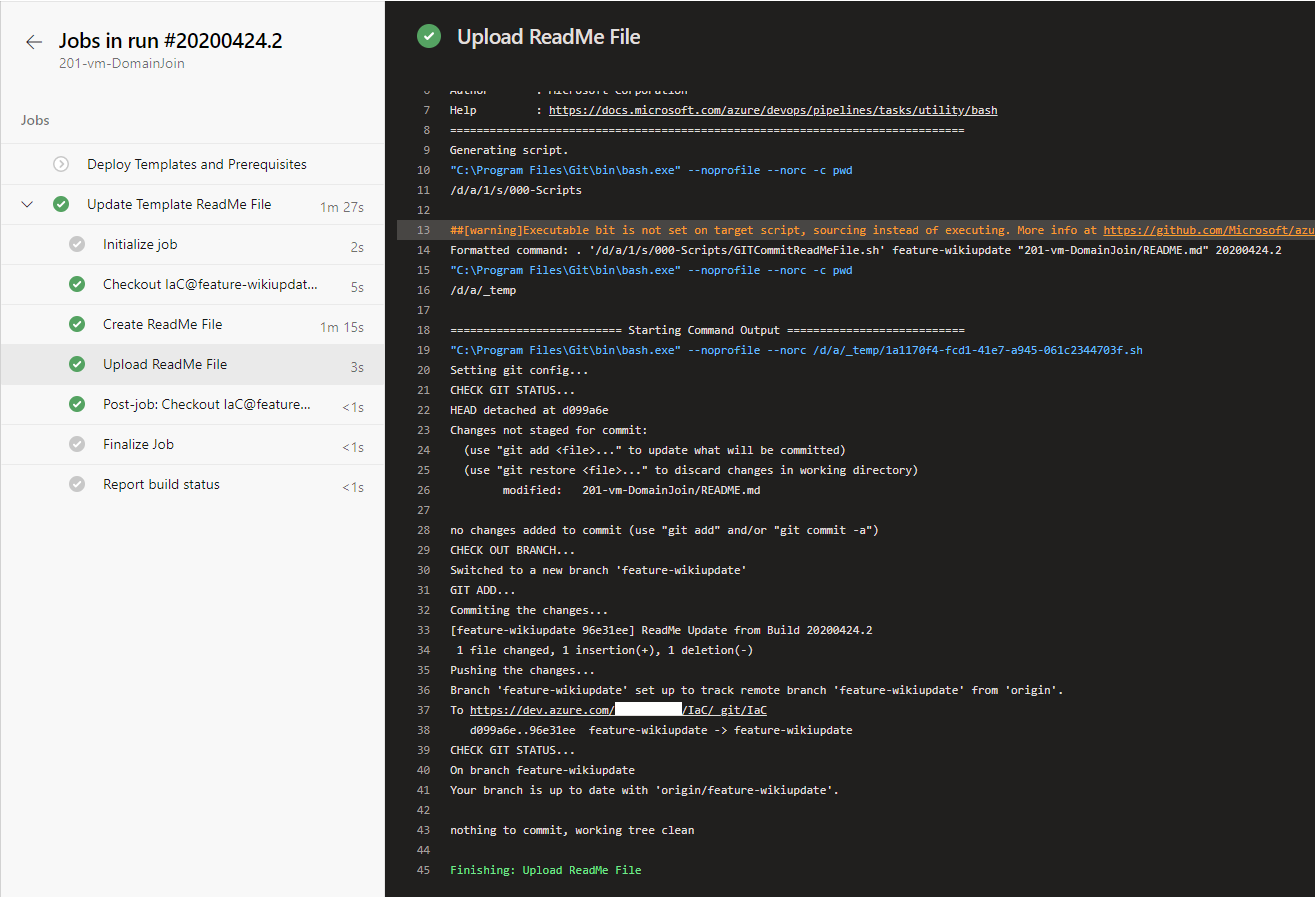The image size is (1315, 897).
Task: Click the skipped-stage icon for Deploy Templates
Action: tap(61, 164)
